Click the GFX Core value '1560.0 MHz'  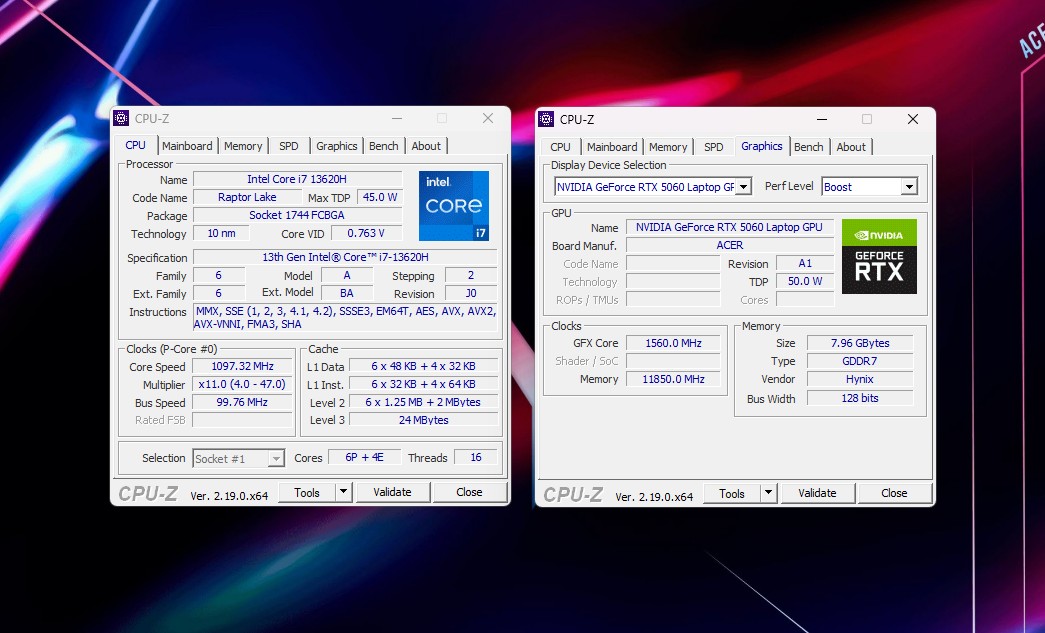point(673,343)
